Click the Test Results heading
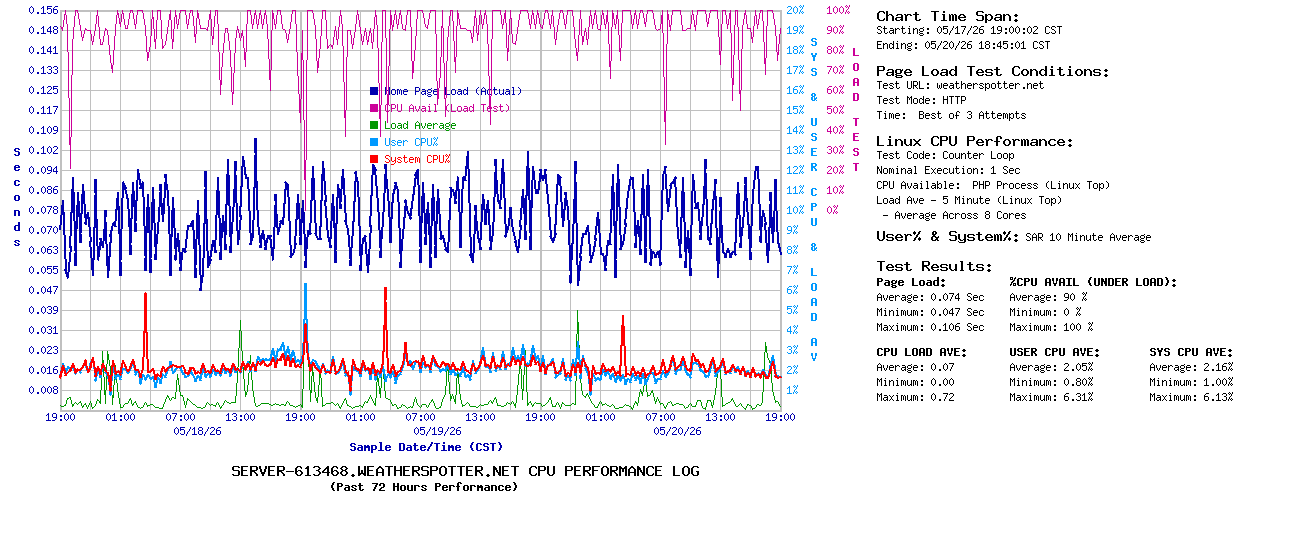Screen dimensions: 1300x550 pyautogui.click(x=935, y=266)
